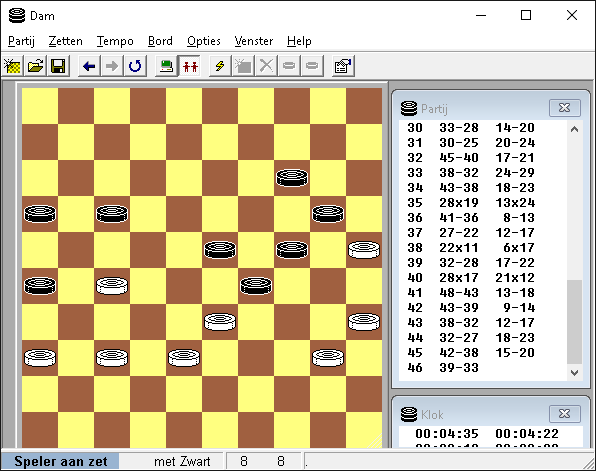Click the yellow lightning bolt icon
Viewport: 596px width, 471px height.
click(220, 66)
